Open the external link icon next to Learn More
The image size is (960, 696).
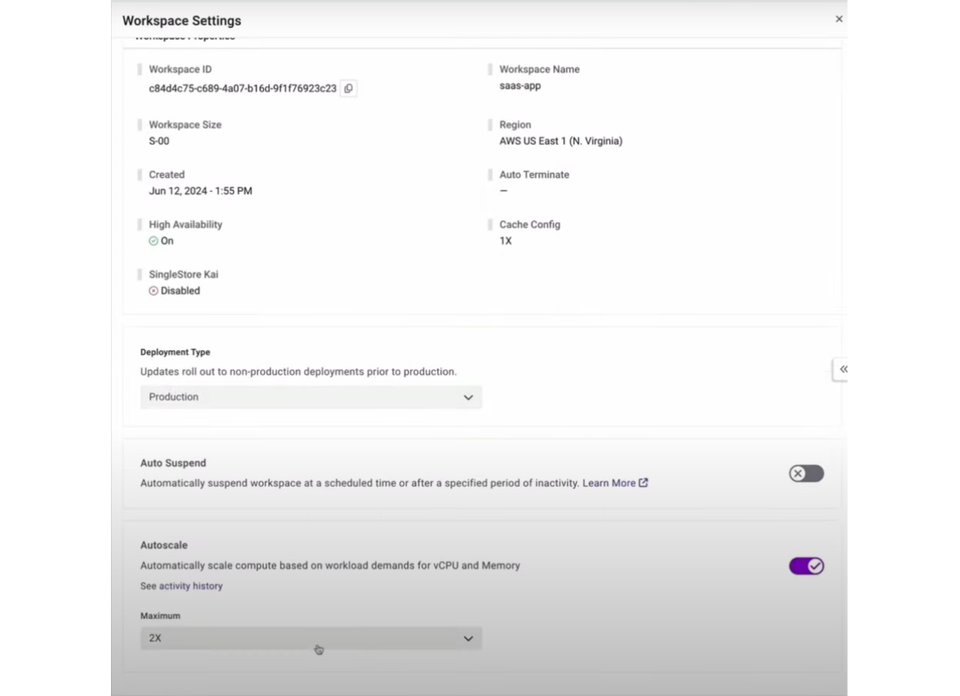[645, 482]
